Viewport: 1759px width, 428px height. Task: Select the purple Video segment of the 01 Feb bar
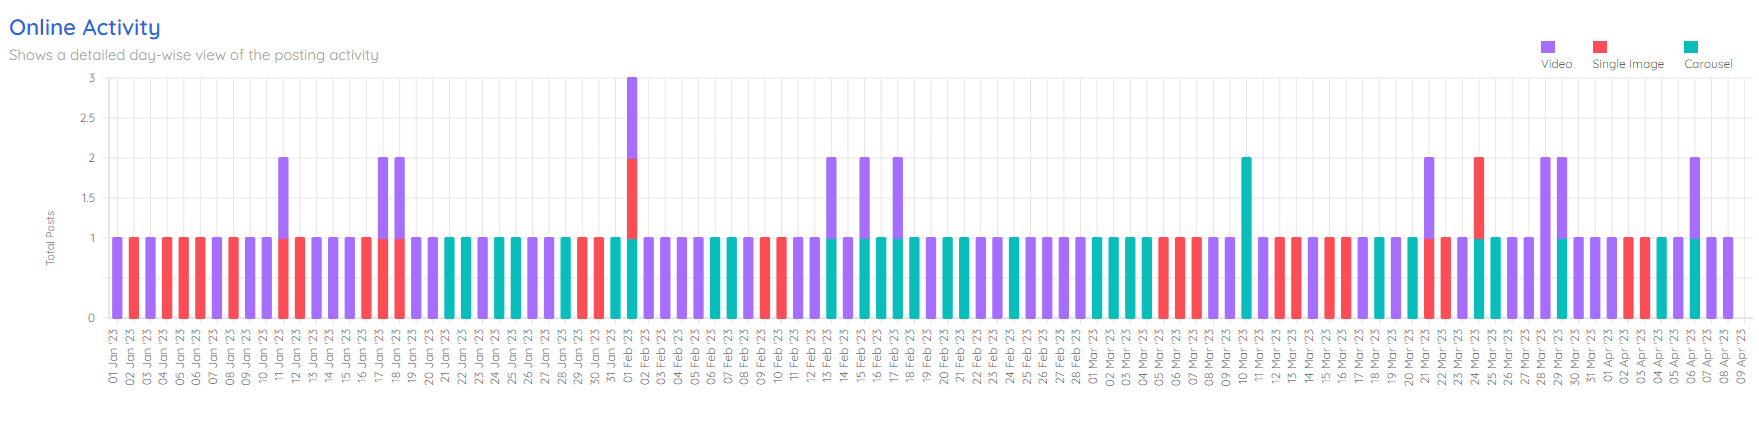632,117
